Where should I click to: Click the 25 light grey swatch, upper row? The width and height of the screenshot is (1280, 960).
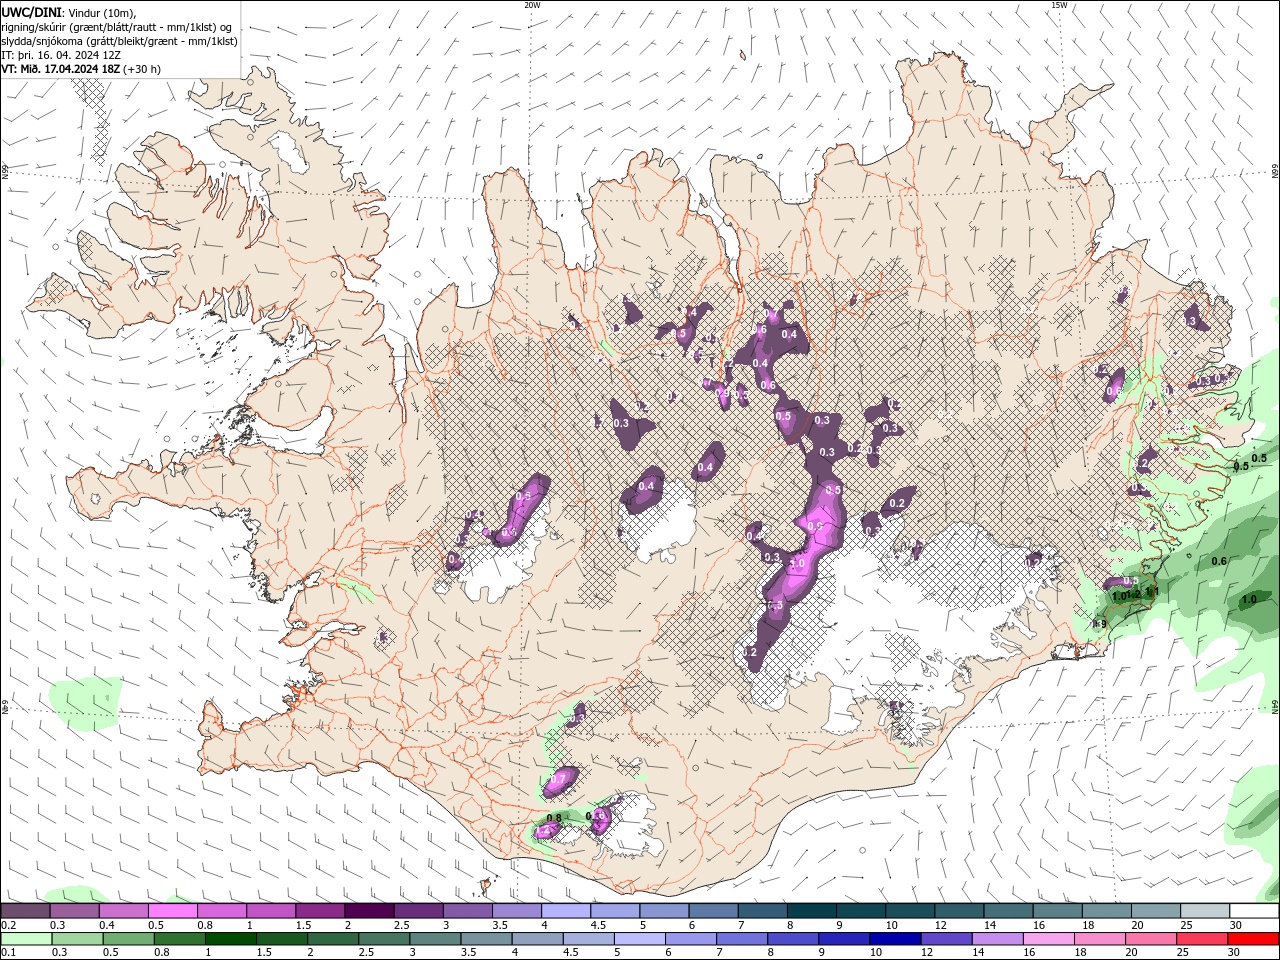pos(1204,911)
